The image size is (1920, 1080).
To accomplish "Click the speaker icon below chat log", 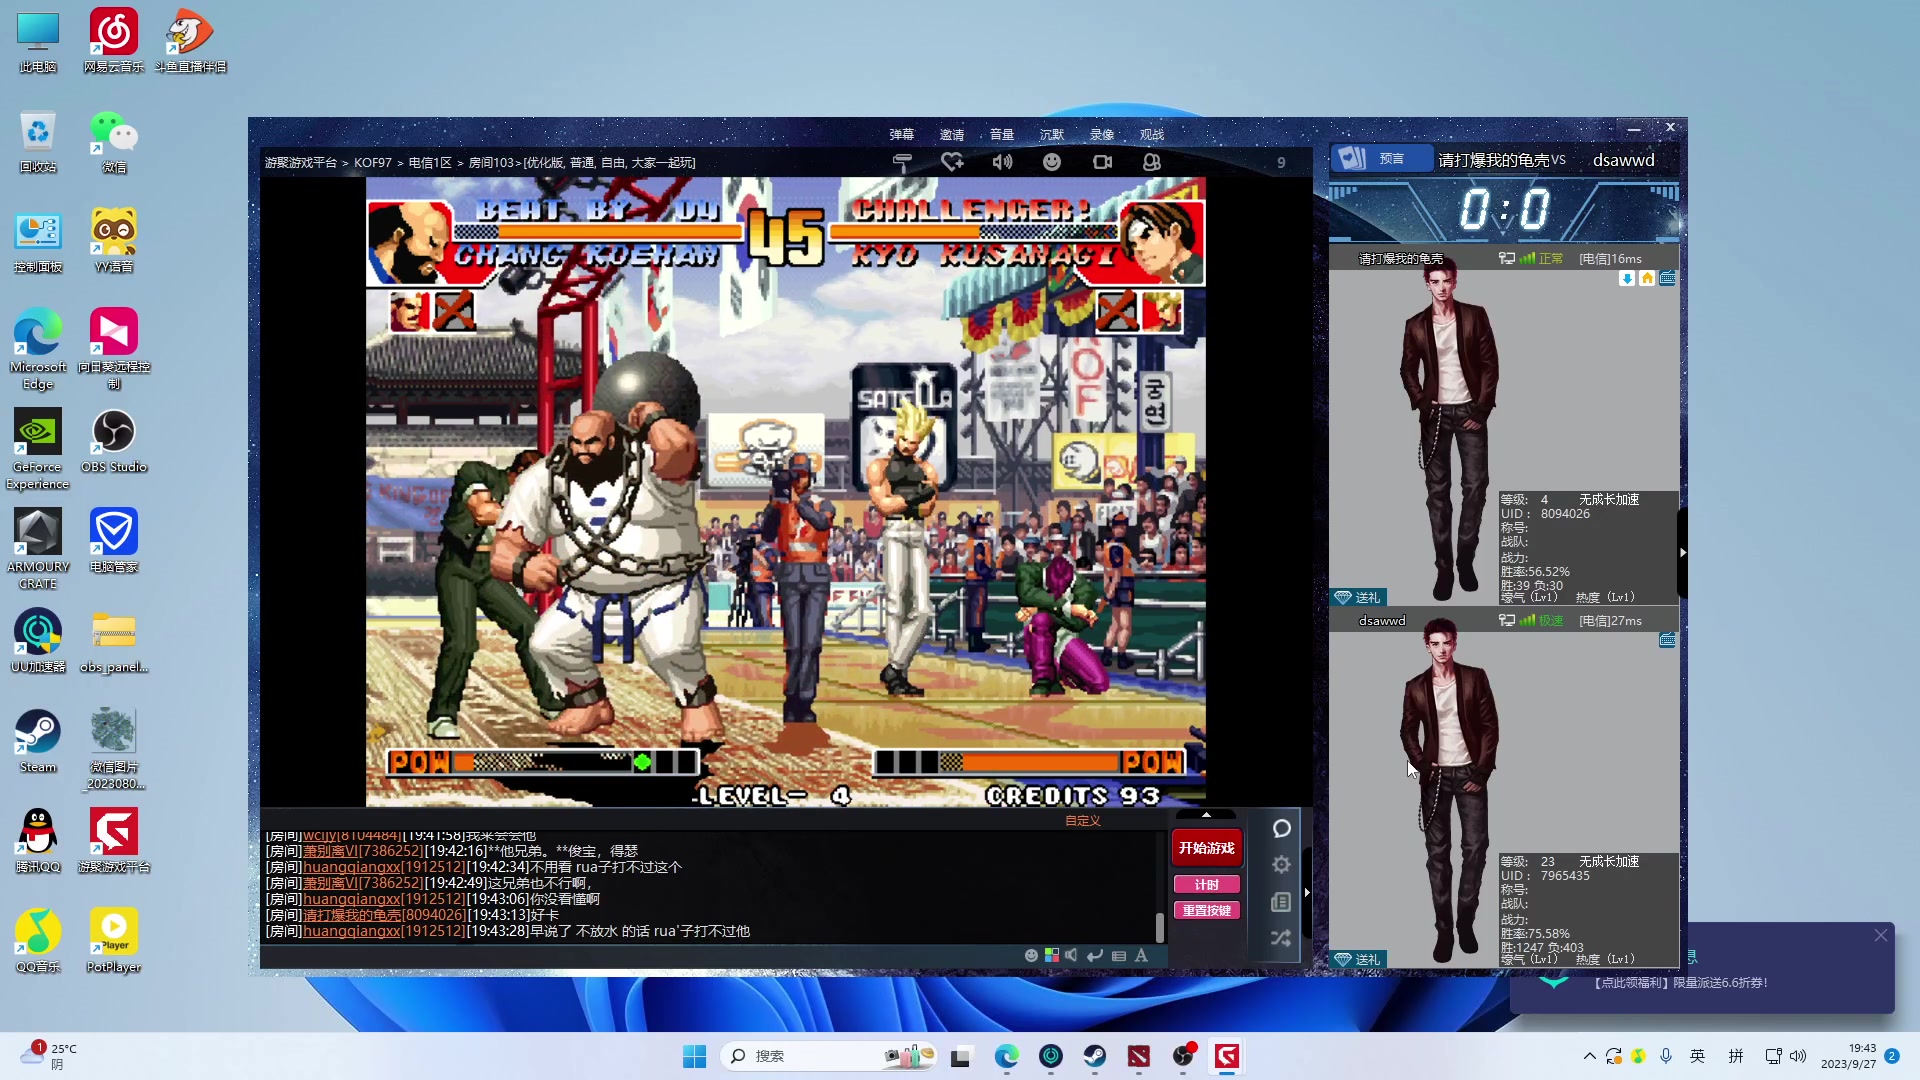I will tap(1071, 955).
